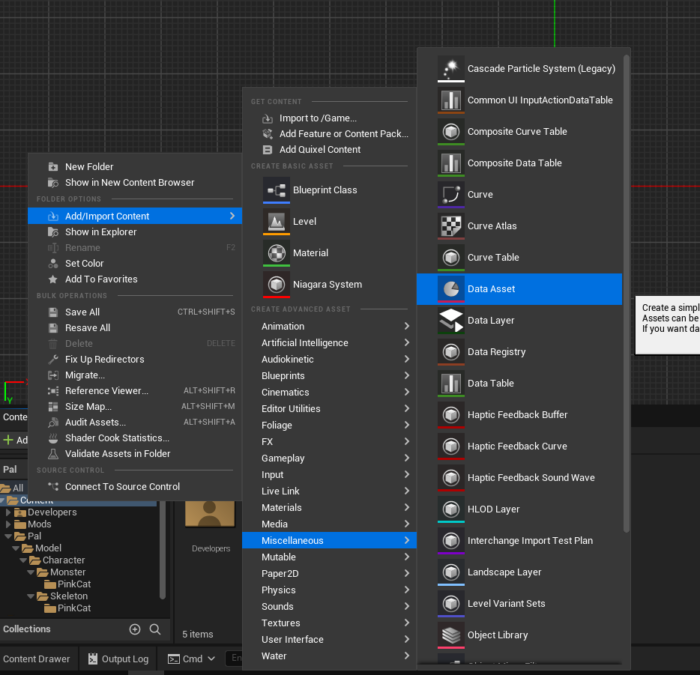The height and width of the screenshot is (675, 700).
Task: Click the Data Layer icon
Action: click(x=451, y=321)
